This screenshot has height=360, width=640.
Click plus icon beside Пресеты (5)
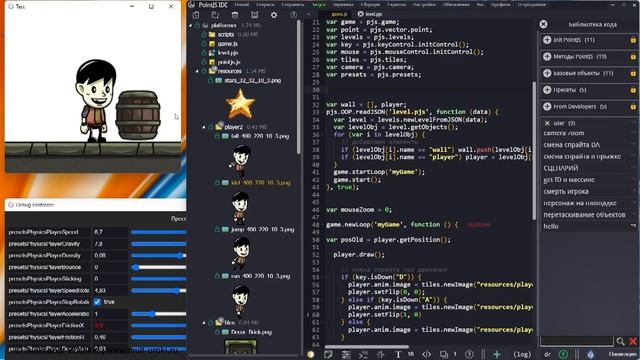point(547,90)
